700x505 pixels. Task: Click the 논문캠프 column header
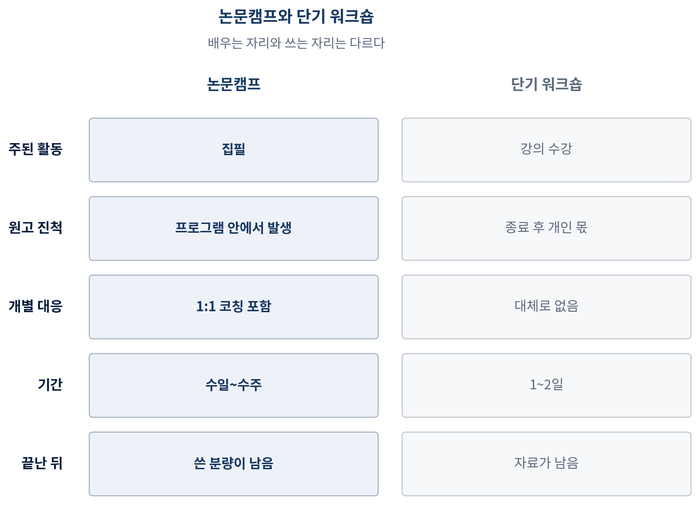[x=233, y=84]
